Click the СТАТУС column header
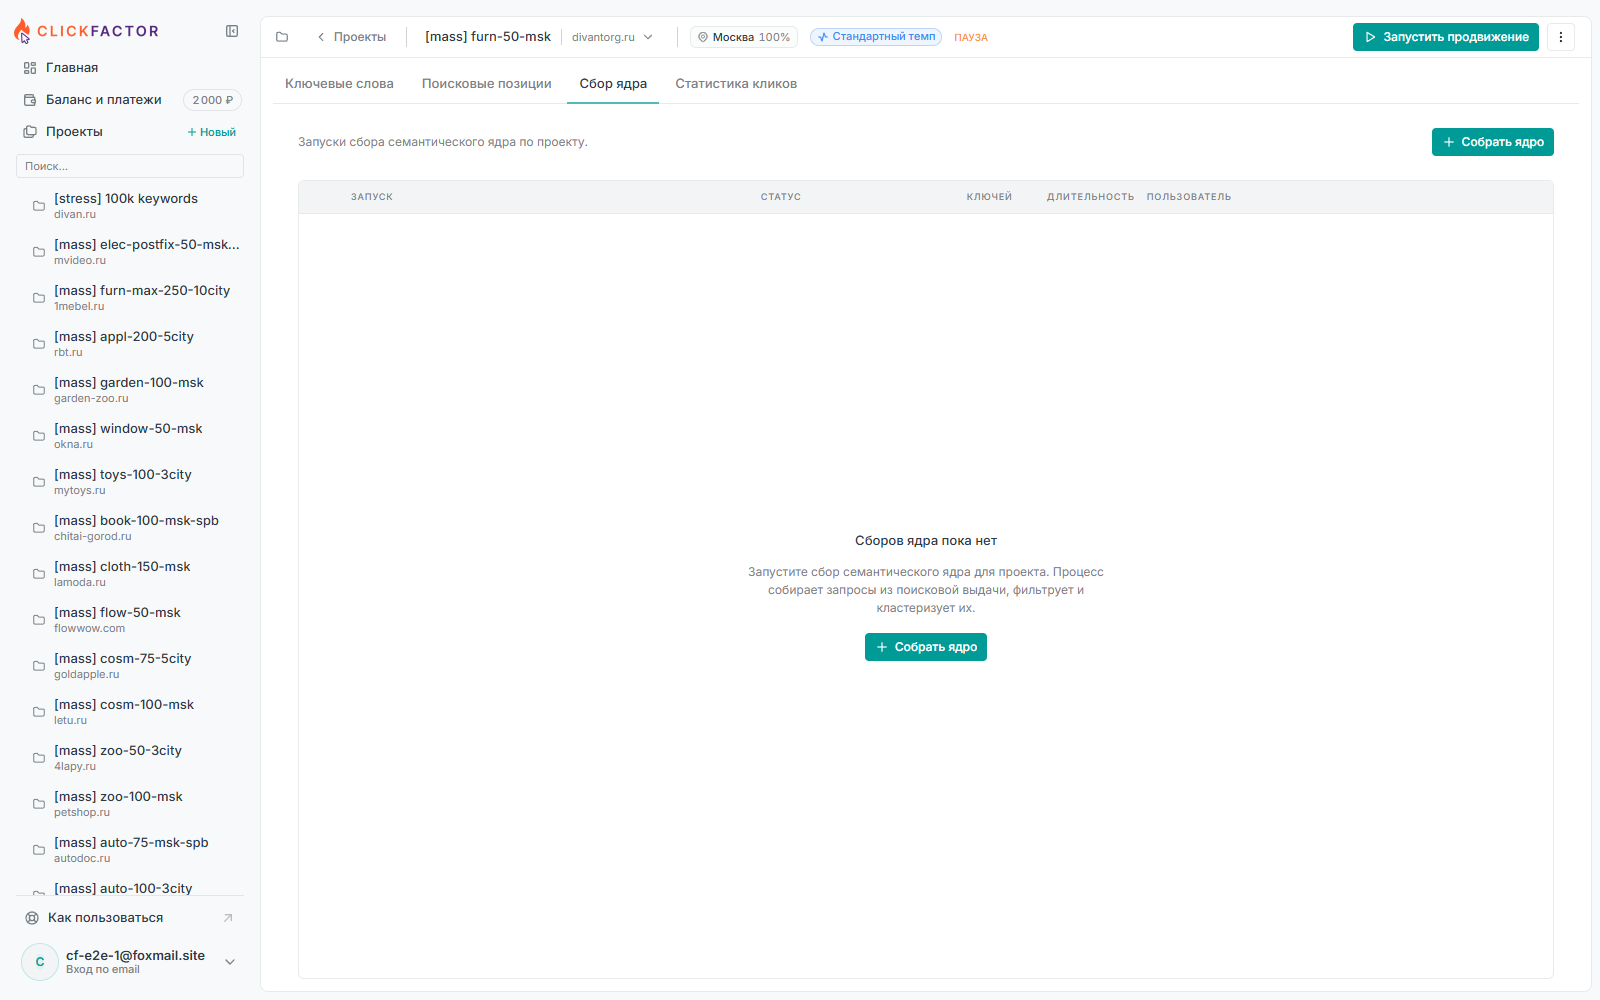This screenshot has width=1600, height=1000. coord(781,197)
